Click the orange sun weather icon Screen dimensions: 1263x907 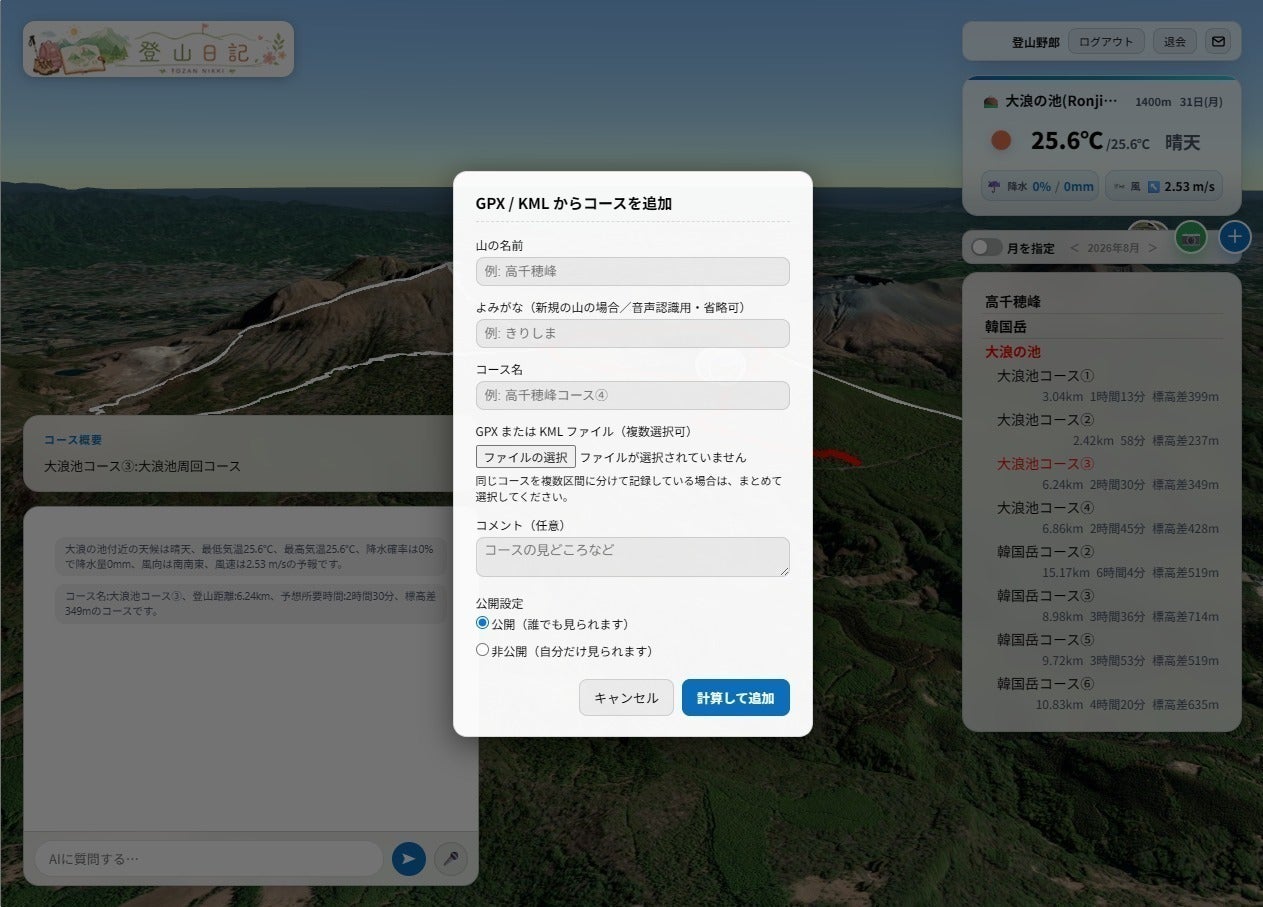click(1001, 141)
